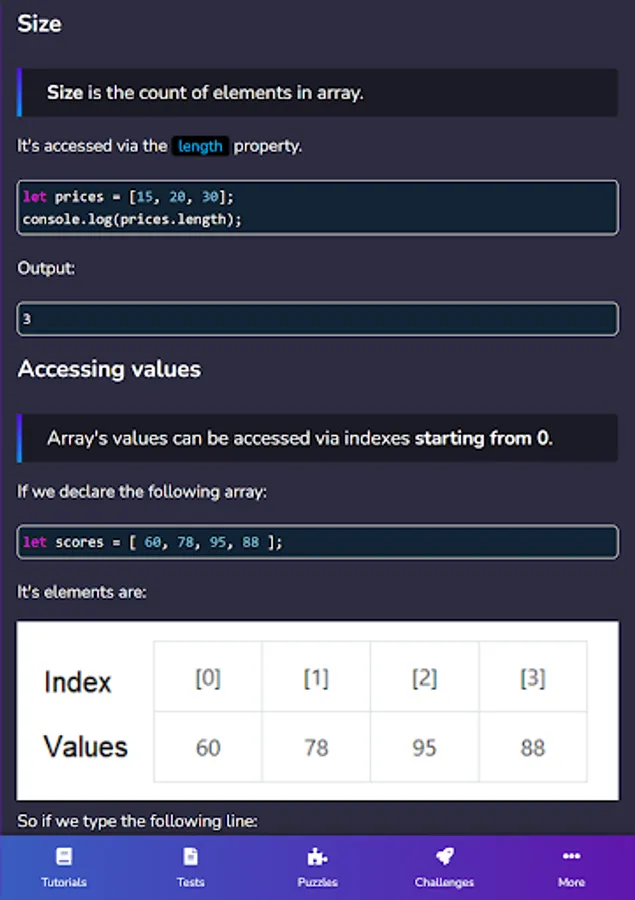Screen dimensions: 635x900
Task: Select the value 78 table cell
Action: point(316,747)
